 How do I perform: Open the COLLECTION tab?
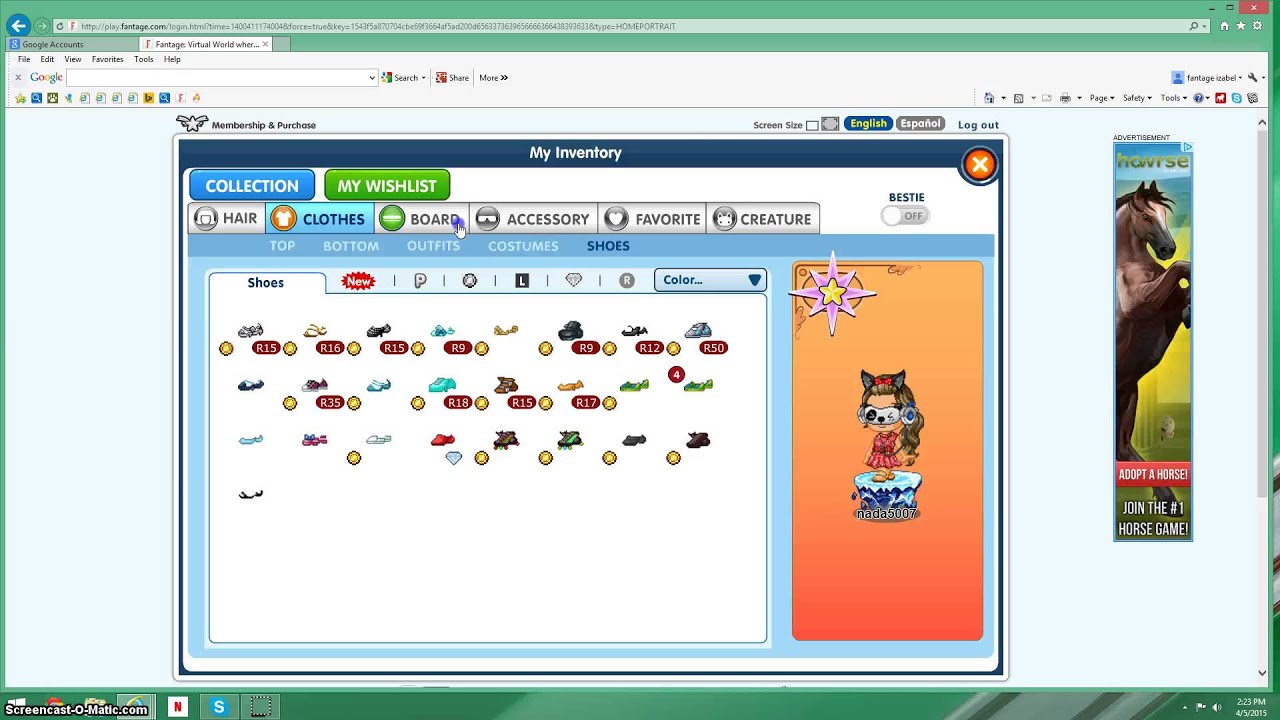point(252,186)
